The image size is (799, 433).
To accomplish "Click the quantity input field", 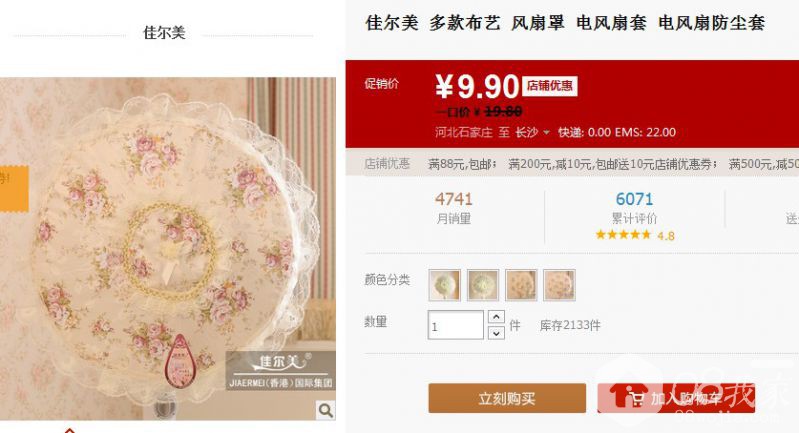I will [456, 325].
